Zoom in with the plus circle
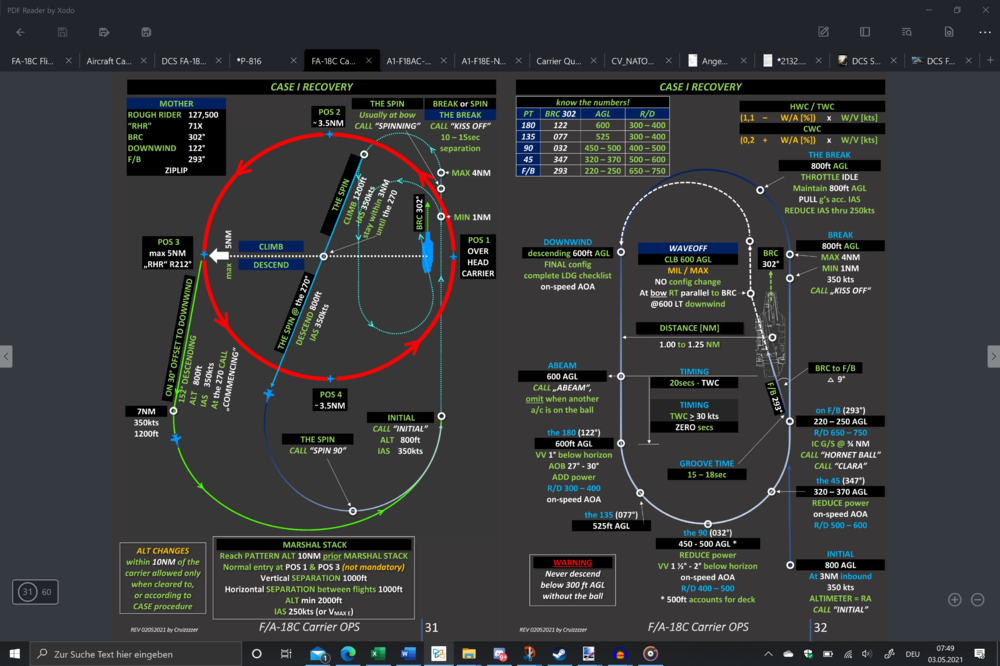The image size is (1000, 666). [955, 600]
